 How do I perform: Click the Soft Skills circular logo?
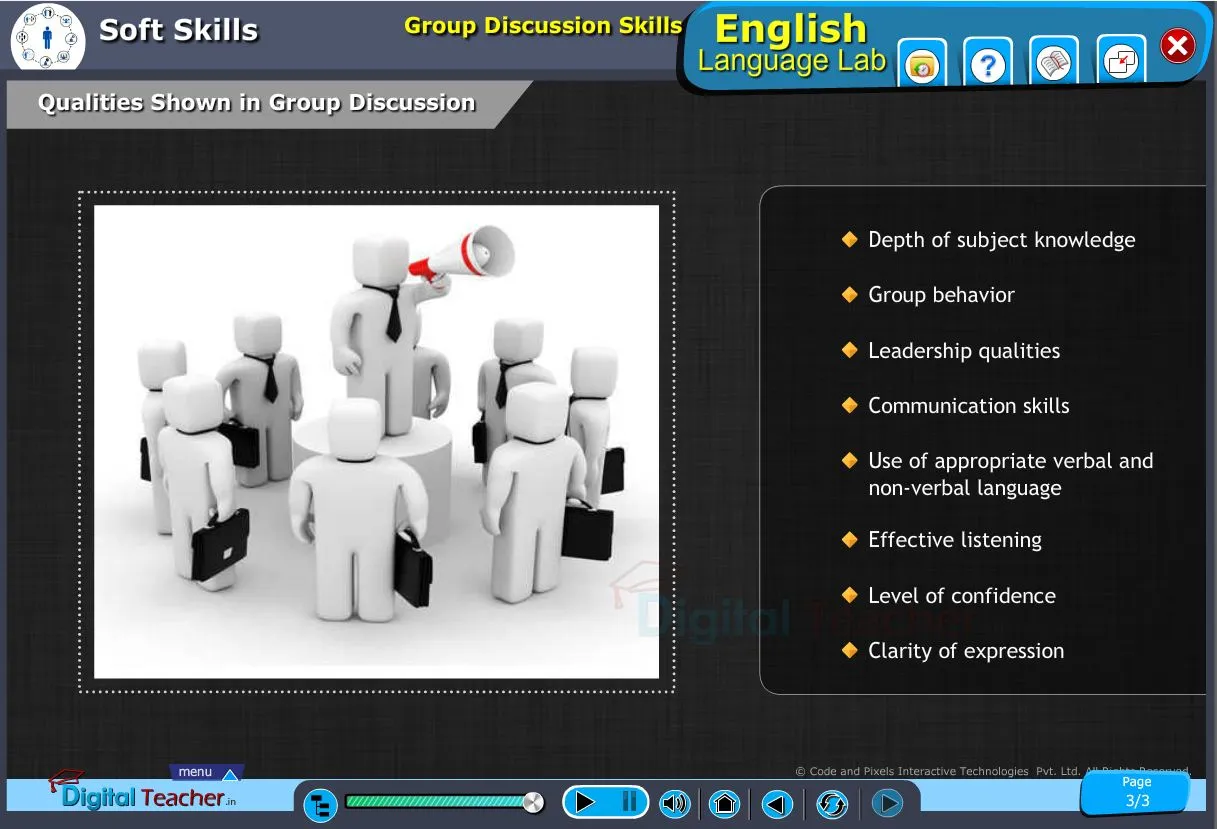(47, 37)
